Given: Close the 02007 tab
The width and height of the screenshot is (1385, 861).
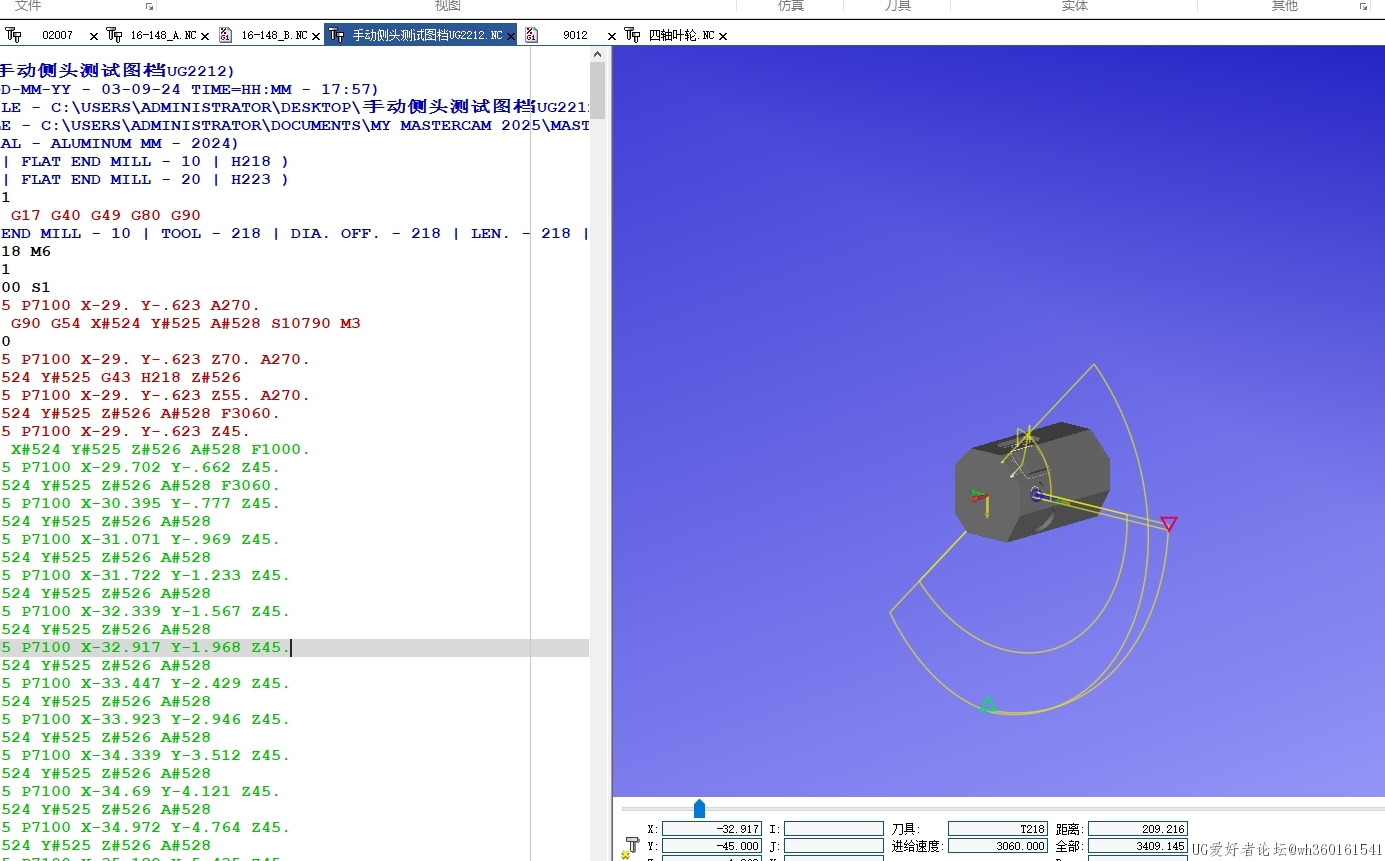Looking at the screenshot, I should (x=94, y=36).
